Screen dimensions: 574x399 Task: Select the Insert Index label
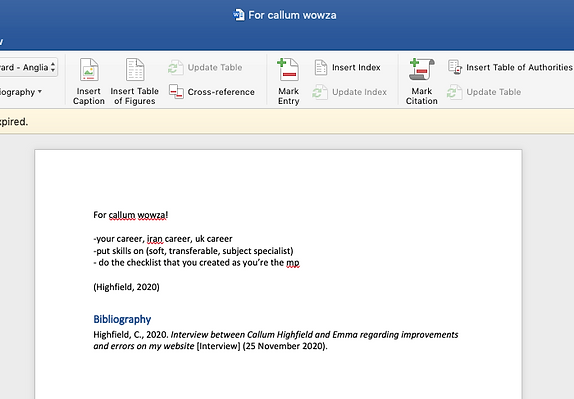[356, 67]
